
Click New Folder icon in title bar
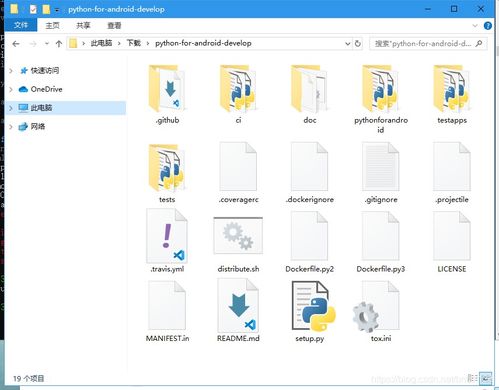[x=46, y=10]
